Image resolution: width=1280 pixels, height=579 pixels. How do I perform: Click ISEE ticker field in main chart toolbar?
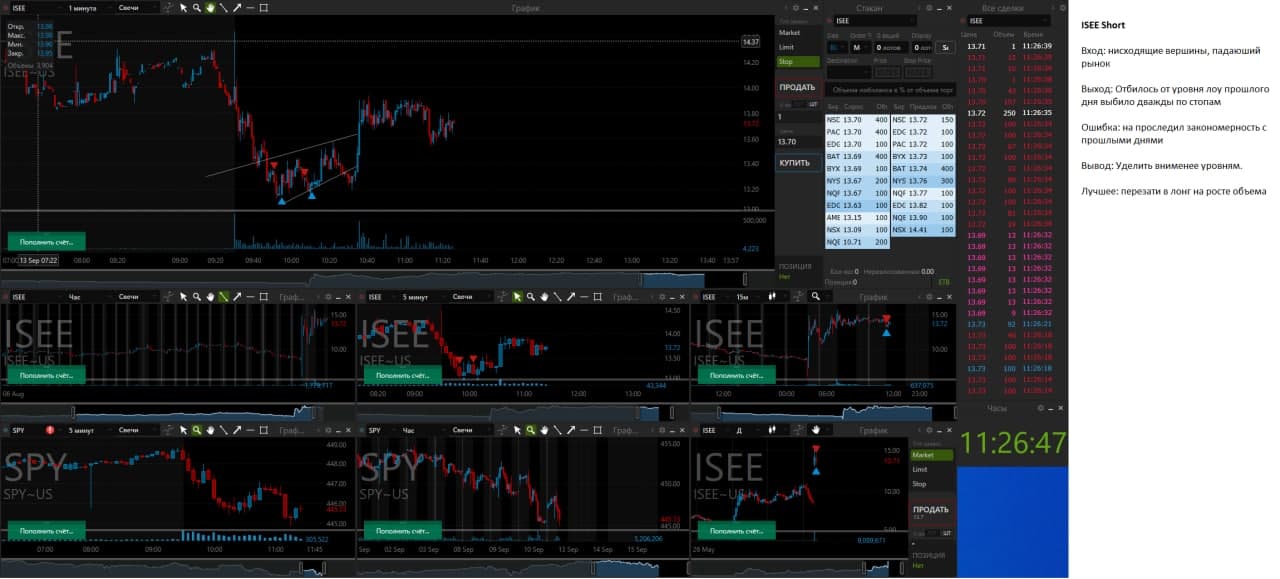click(35, 8)
